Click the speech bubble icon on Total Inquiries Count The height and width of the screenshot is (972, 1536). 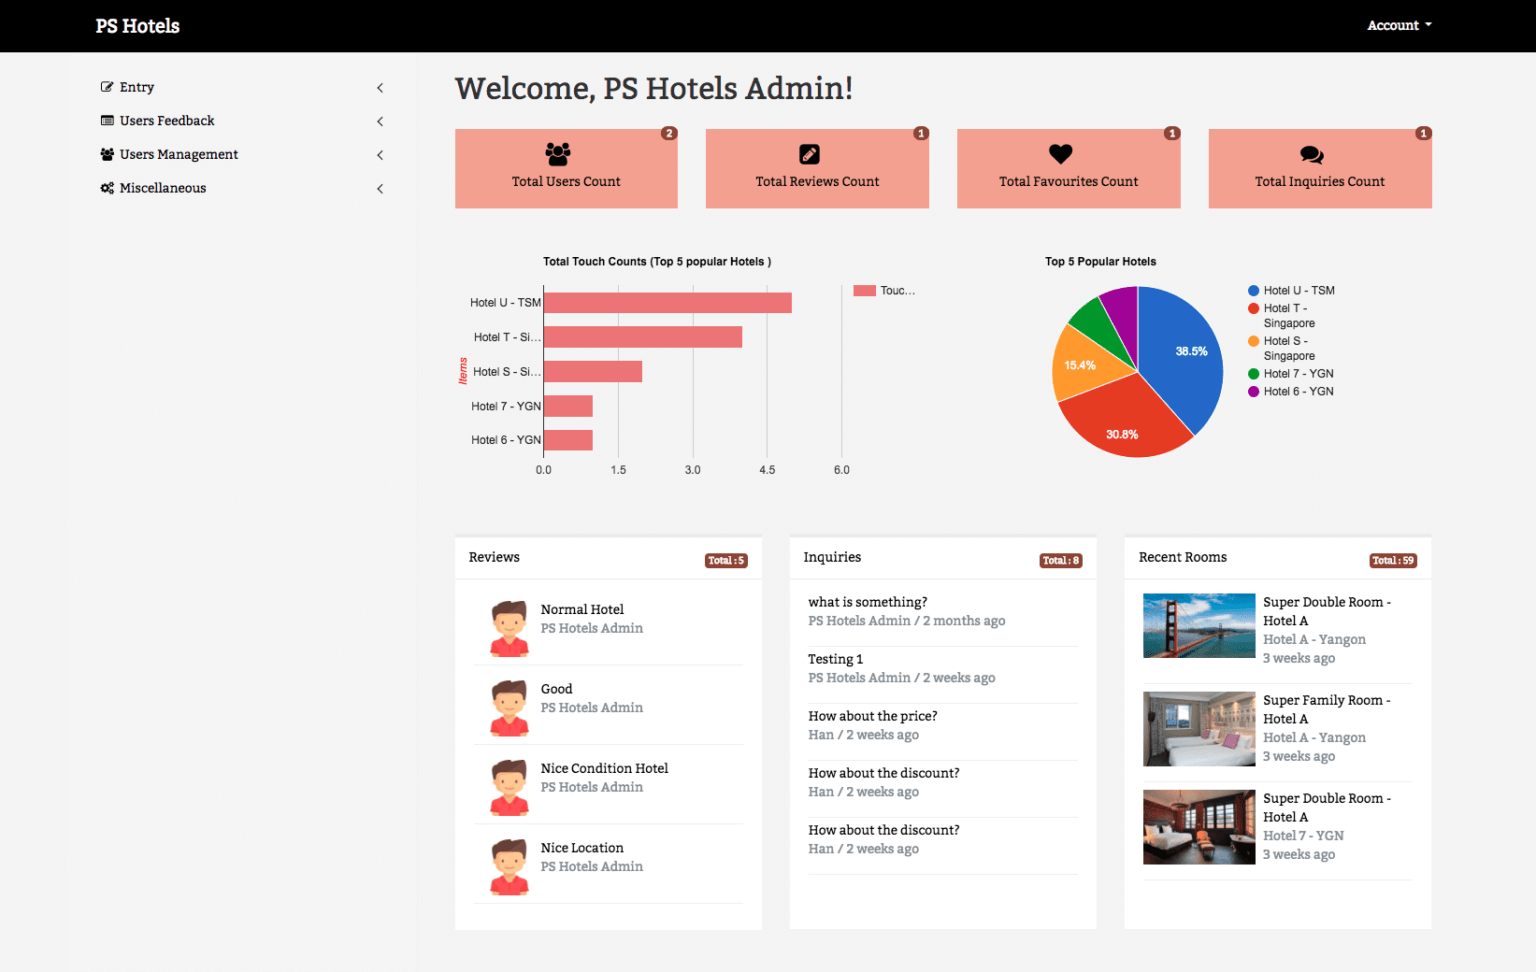point(1311,153)
